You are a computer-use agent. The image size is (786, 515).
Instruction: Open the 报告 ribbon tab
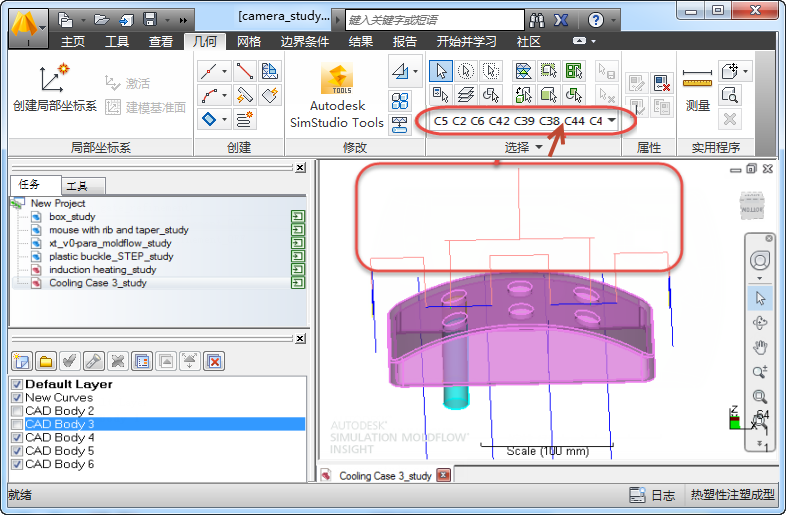[x=405, y=42]
